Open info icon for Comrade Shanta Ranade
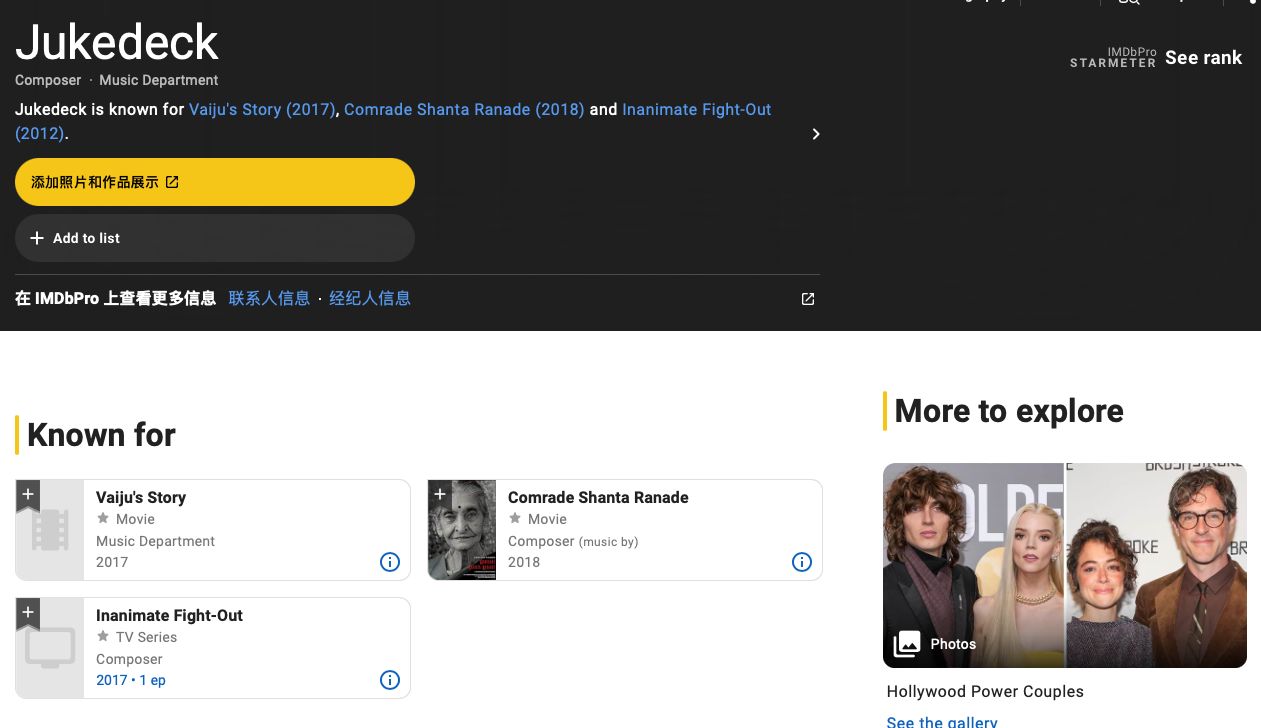 [802, 562]
